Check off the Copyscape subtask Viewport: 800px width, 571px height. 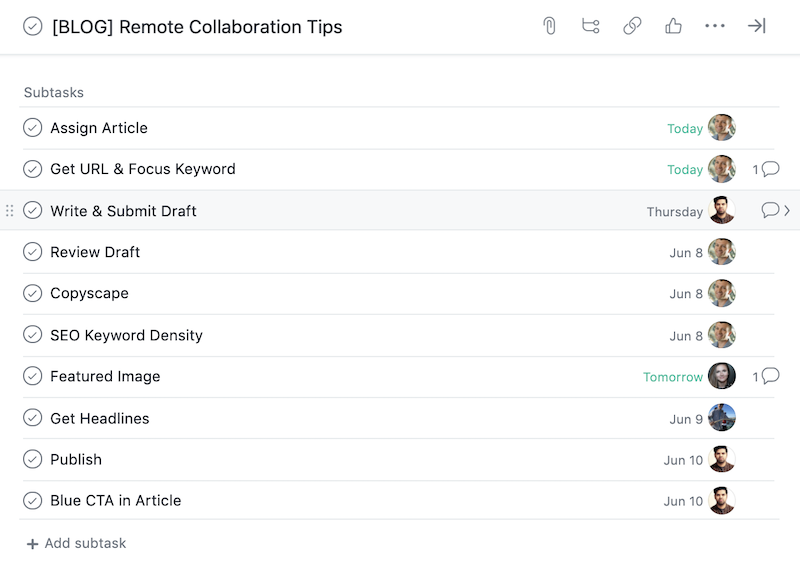pyautogui.click(x=33, y=293)
